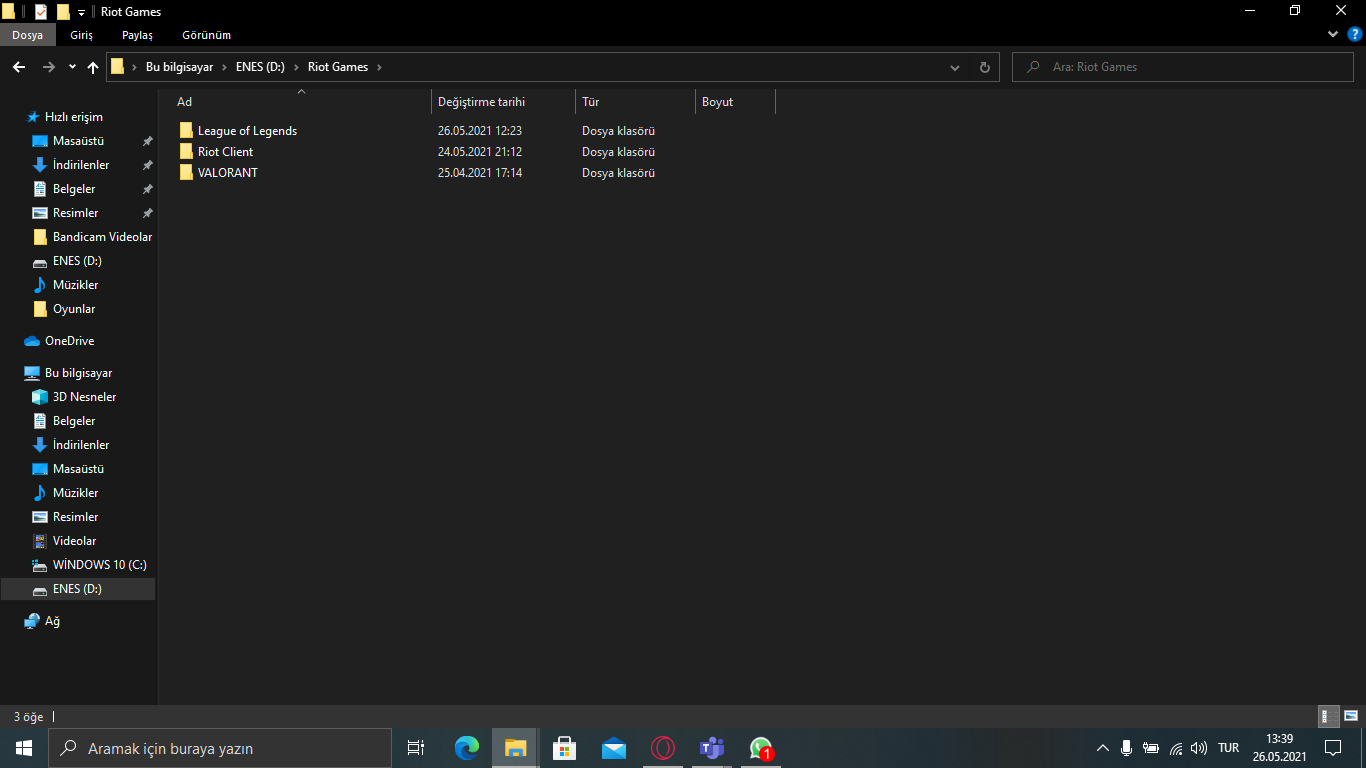Expand the ribbon with the chevron
This screenshot has width=1366, height=768.
tap(1333, 34)
